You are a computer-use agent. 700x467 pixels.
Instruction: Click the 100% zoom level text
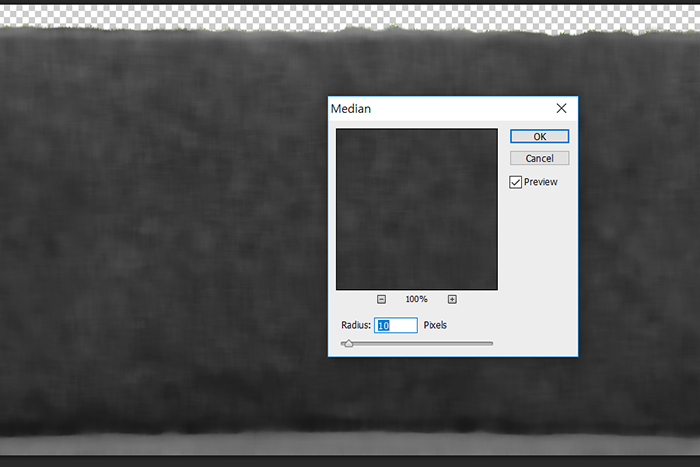tap(417, 299)
